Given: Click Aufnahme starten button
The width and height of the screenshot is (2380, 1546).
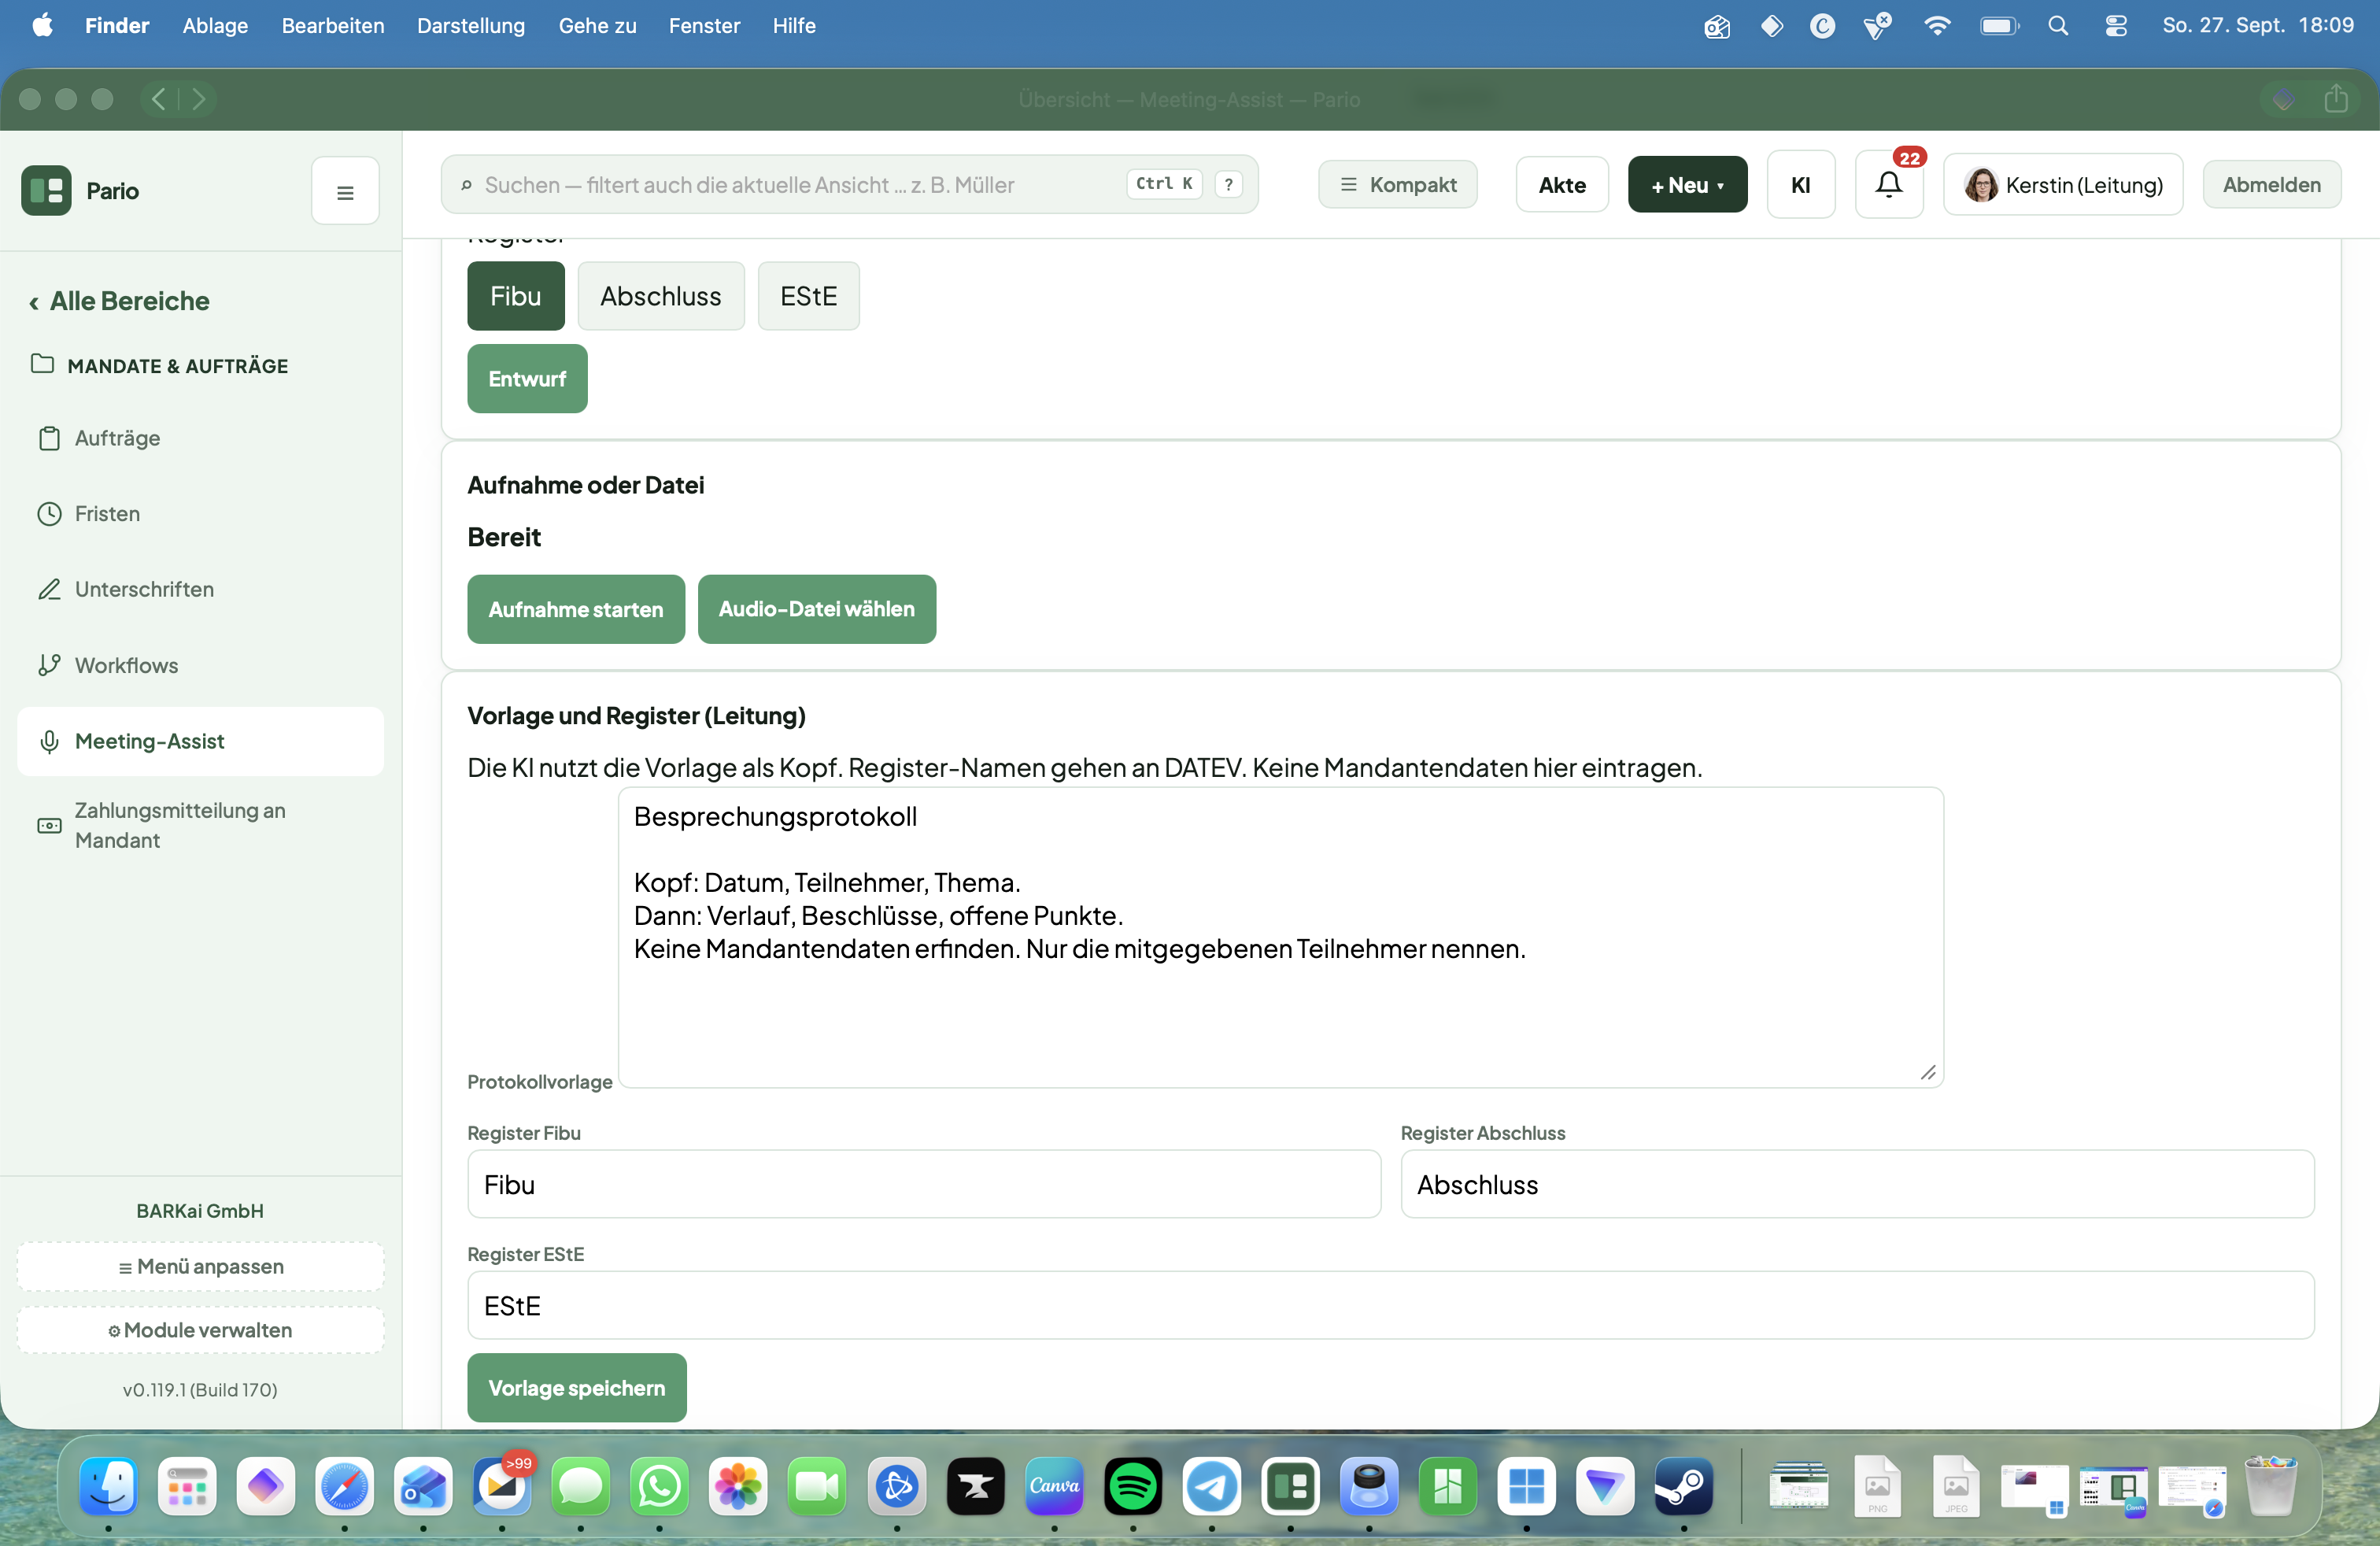Looking at the screenshot, I should 576,609.
